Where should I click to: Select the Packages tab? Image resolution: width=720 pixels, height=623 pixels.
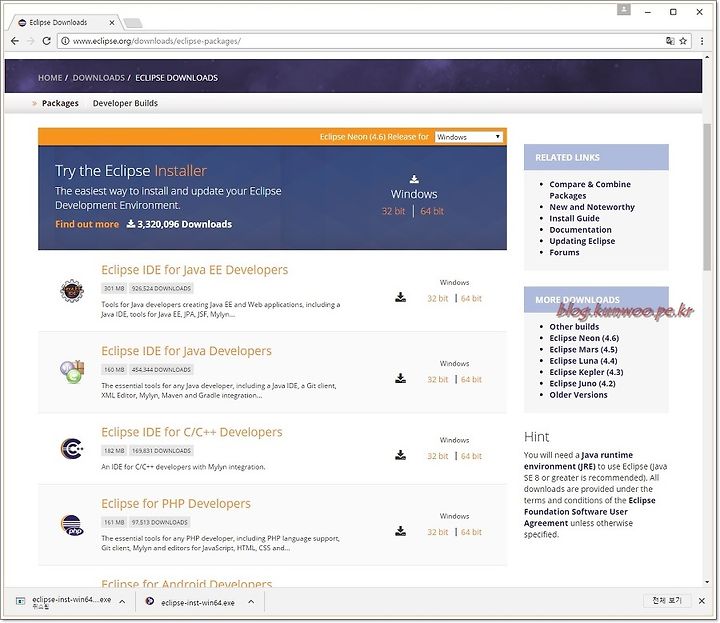pos(60,103)
